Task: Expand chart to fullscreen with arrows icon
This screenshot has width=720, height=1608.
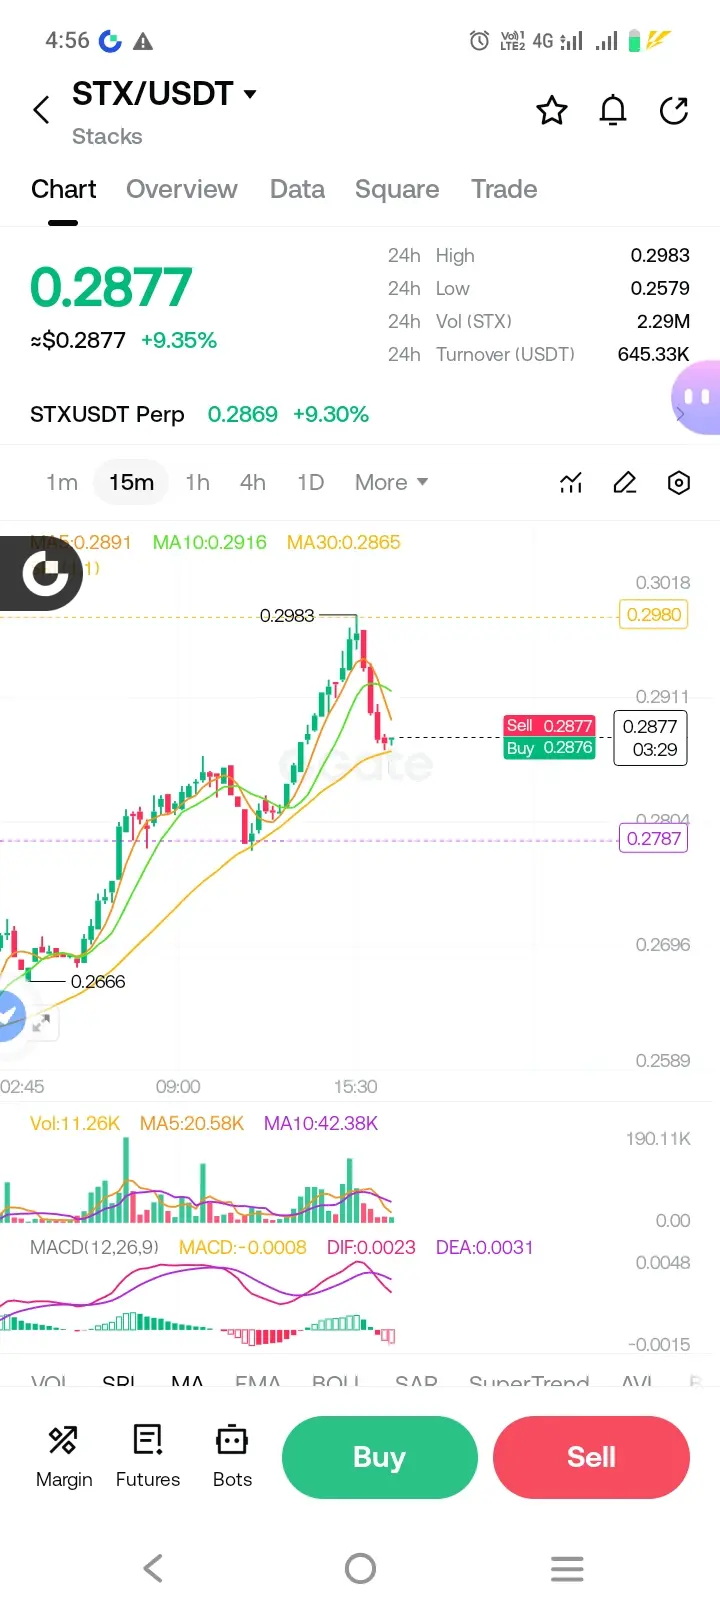Action: pos(41,1024)
